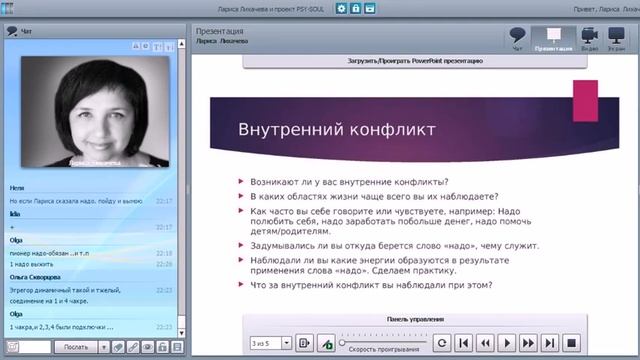Click the lock icon in the top bar
Image resolution: width=640 pixels, height=360 pixels.
coord(356,8)
